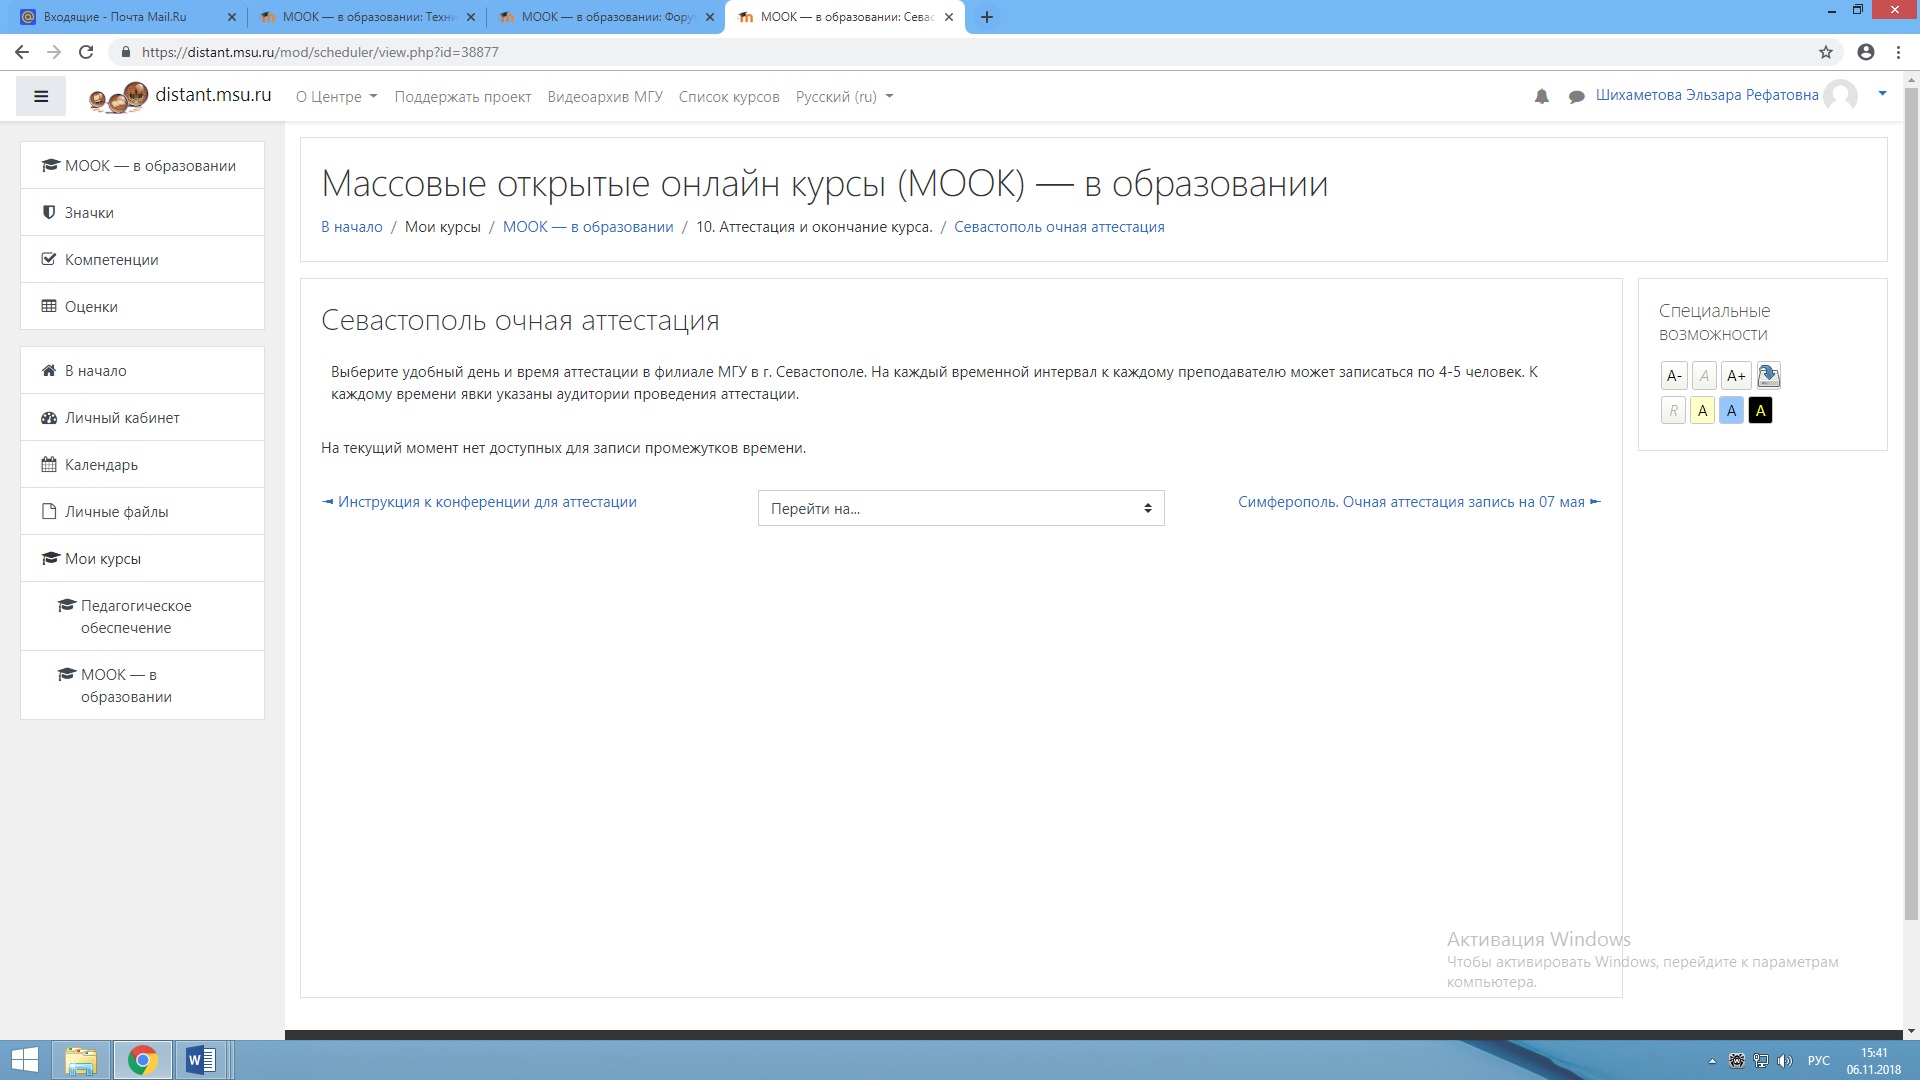
Task: Click 'A+' to increase font size
Action: (x=1735, y=375)
